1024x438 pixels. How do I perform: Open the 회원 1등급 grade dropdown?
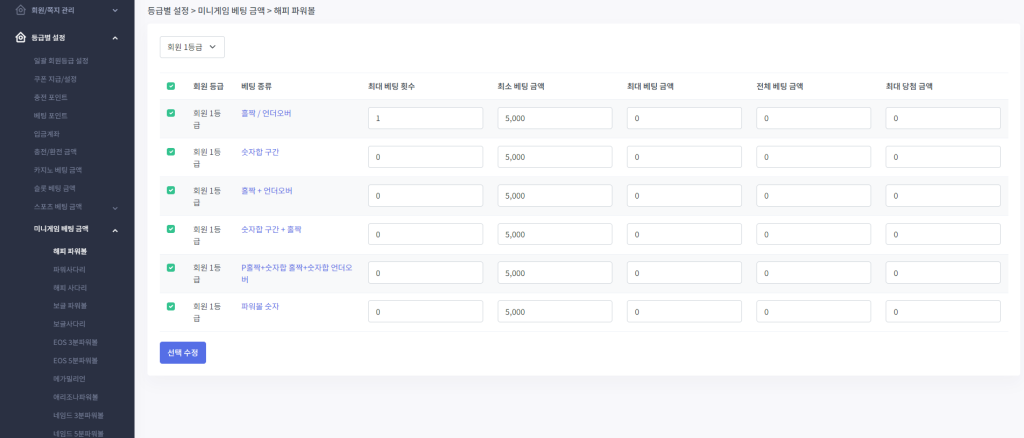pos(192,47)
